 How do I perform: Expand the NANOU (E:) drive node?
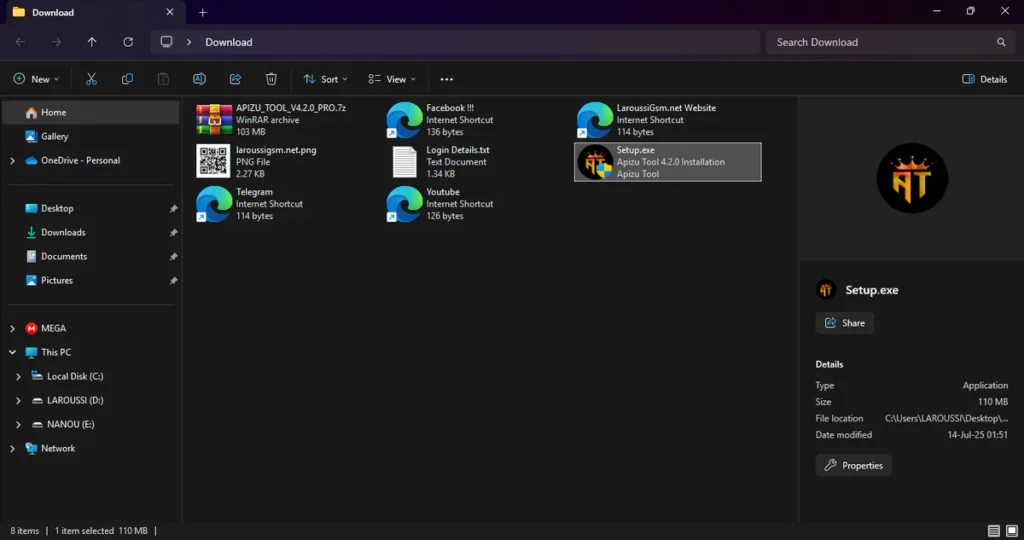click(x=18, y=424)
